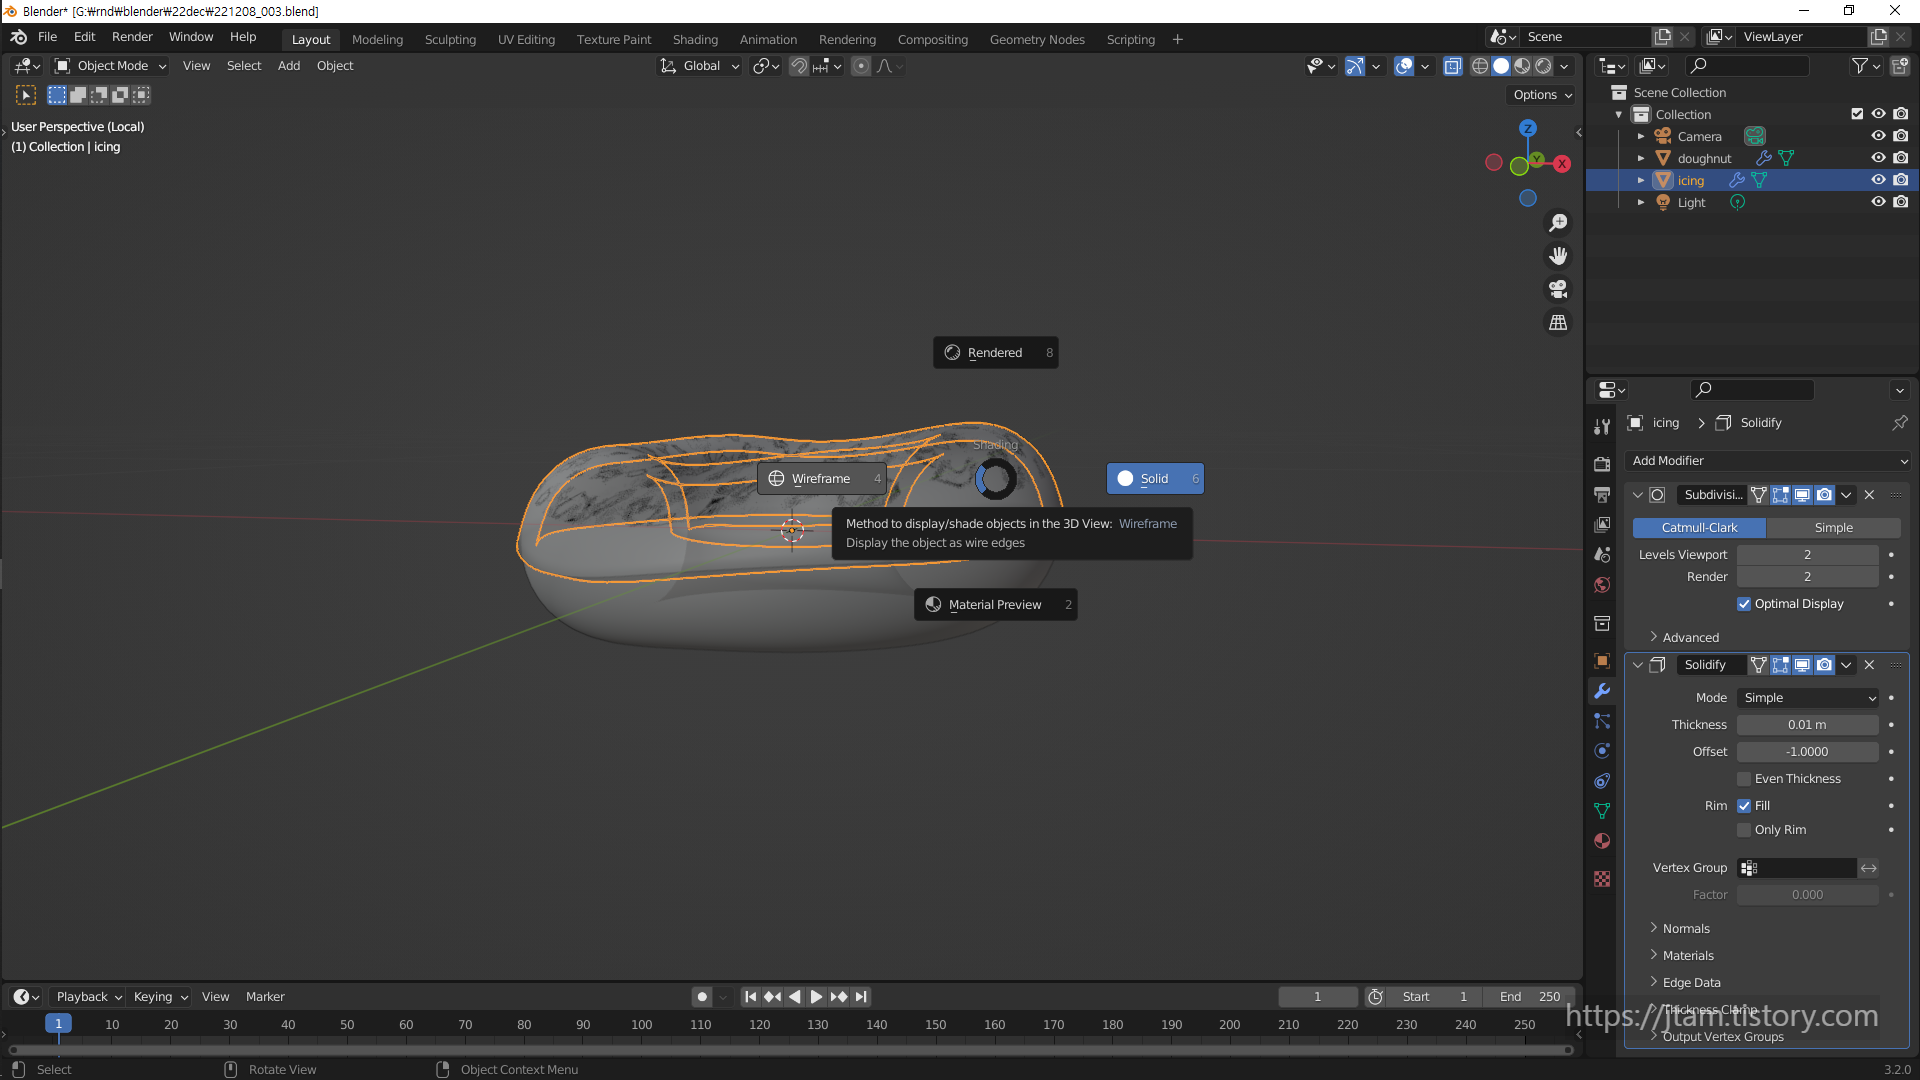Image resolution: width=1920 pixels, height=1080 pixels.
Task: Open Material properties tab icon
Action: point(1602,841)
